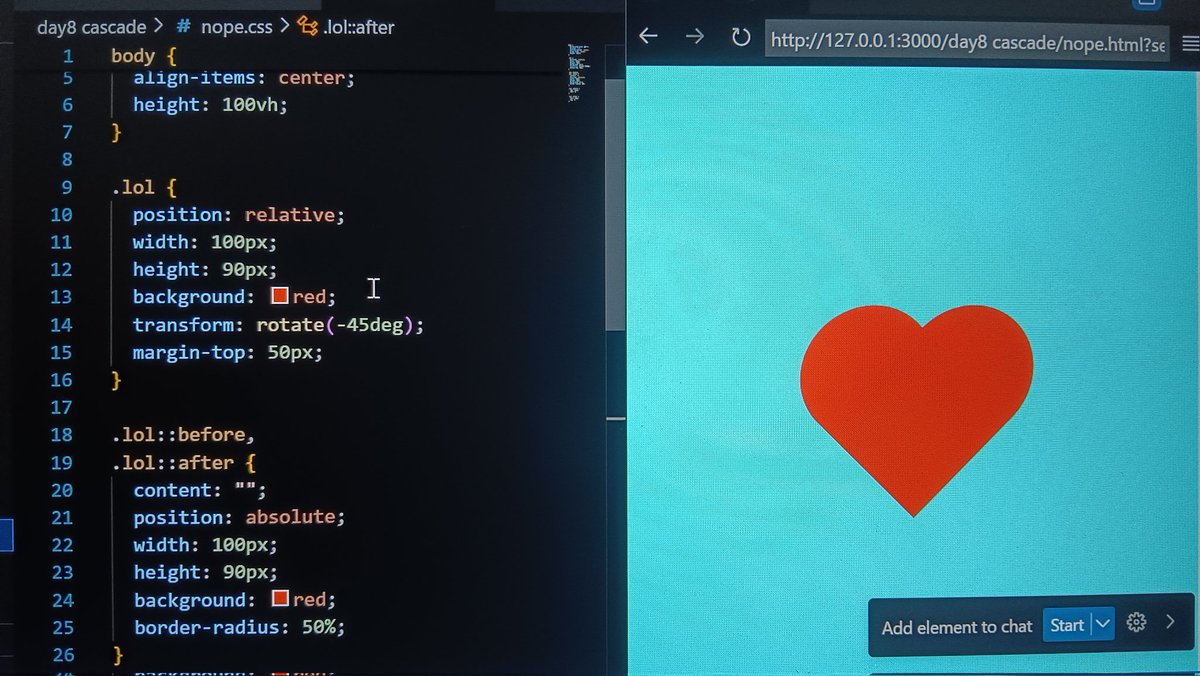Click '.lol {' selector on line 9
Viewport: 1200px width, 676px height.
[x=144, y=187]
